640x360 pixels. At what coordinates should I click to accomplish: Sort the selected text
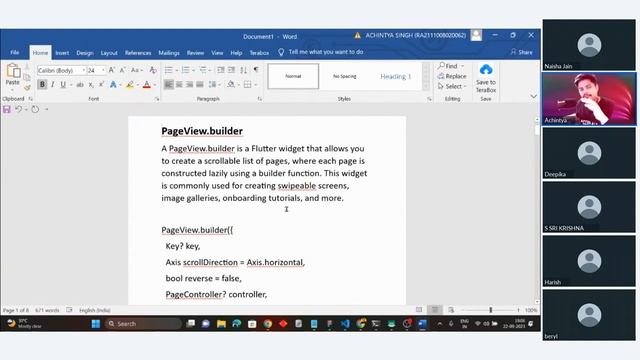click(244, 70)
